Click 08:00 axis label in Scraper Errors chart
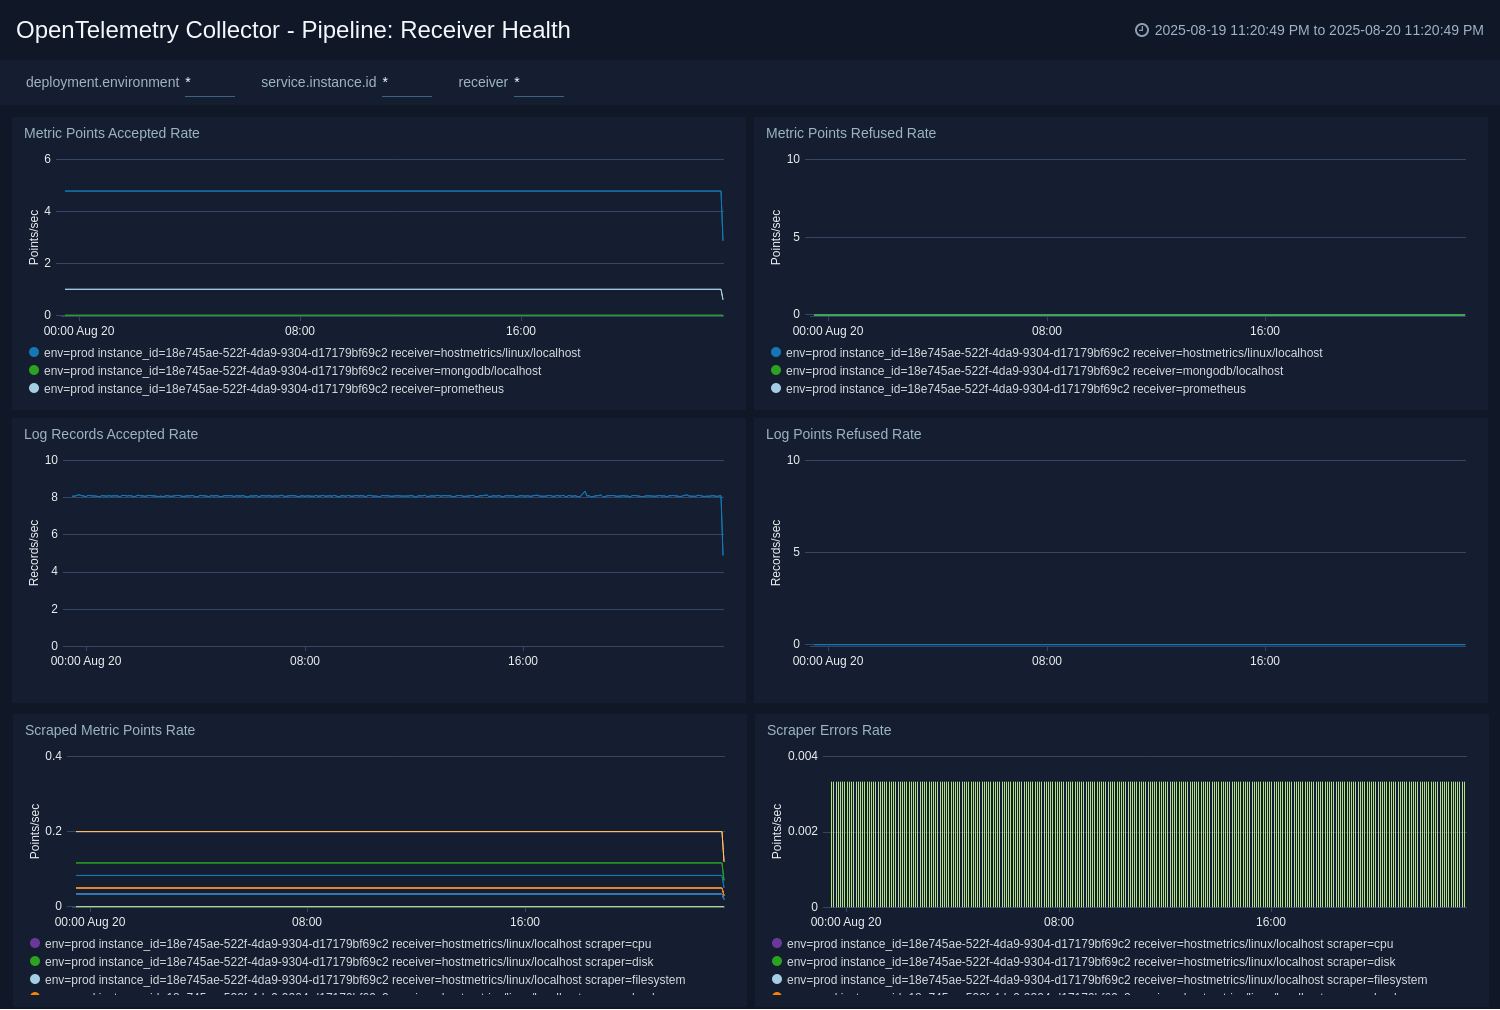This screenshot has height=1010, width=1500. pyautogui.click(x=1059, y=922)
